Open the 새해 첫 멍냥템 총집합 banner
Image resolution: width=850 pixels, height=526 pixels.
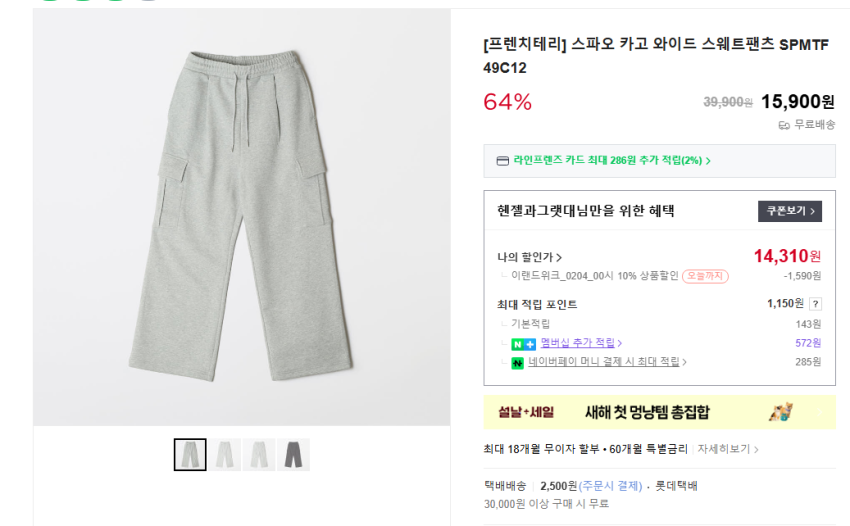tap(647, 412)
